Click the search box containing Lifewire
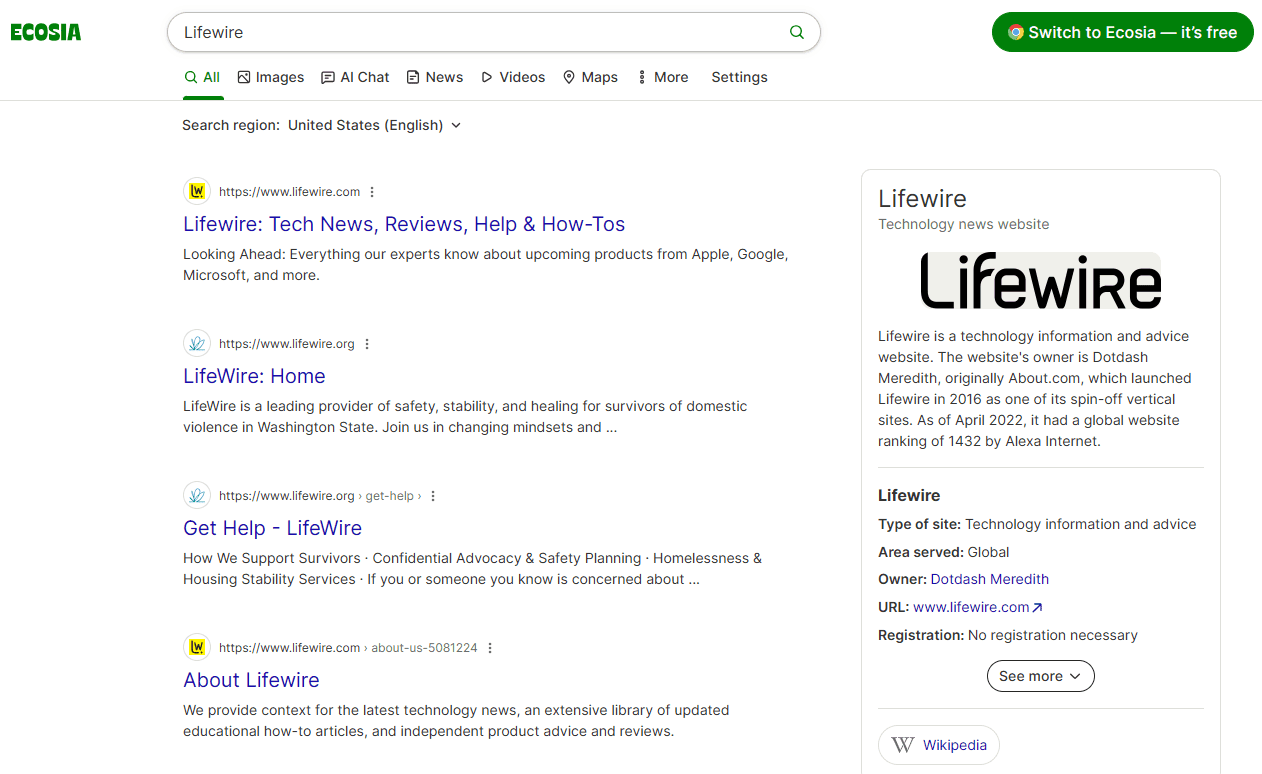 pos(480,32)
